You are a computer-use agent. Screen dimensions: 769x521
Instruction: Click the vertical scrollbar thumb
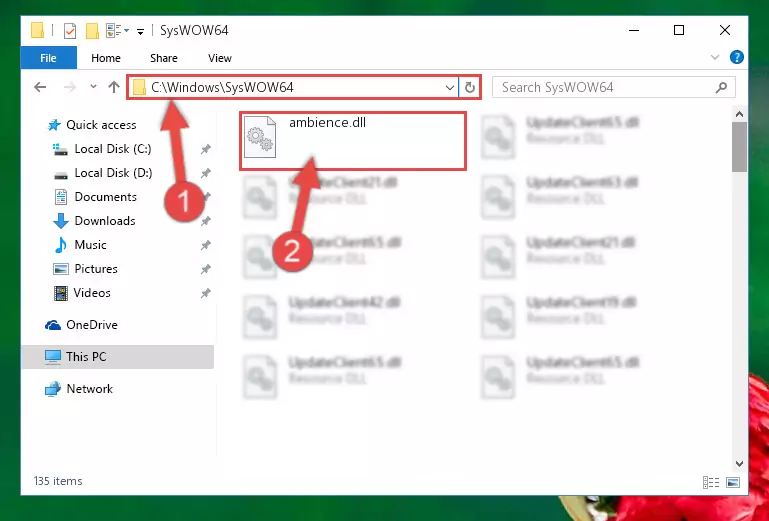739,147
